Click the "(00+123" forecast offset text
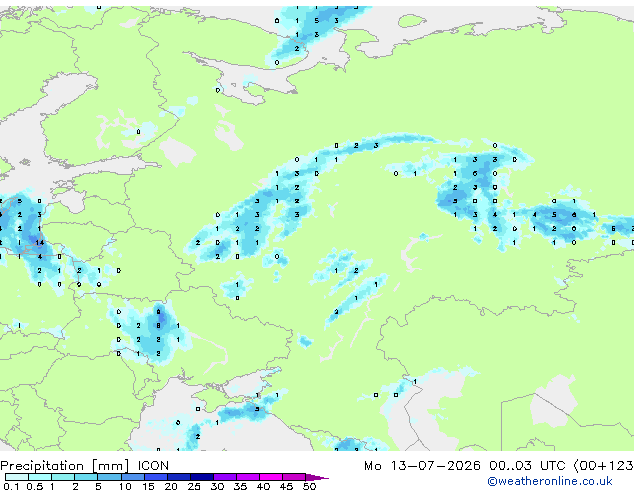Viewport: 634px width, 490px height. [604, 466]
